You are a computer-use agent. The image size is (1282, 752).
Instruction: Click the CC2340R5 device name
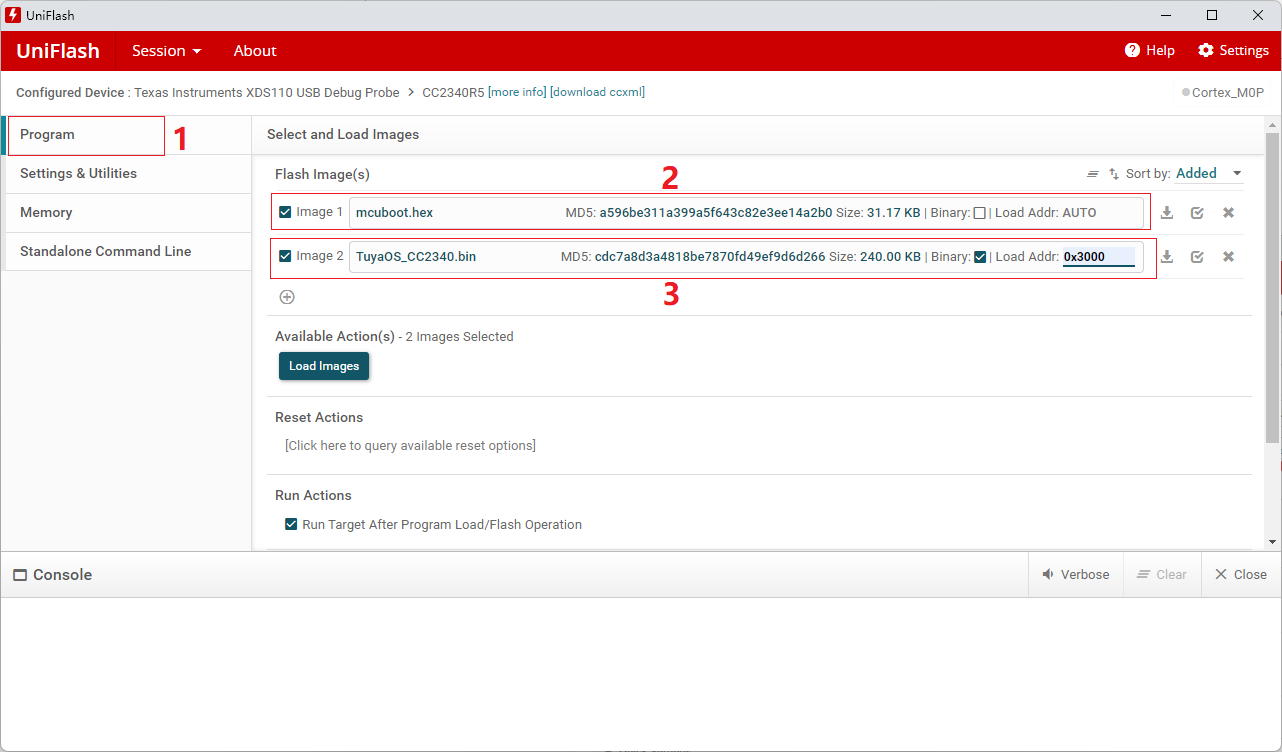click(453, 92)
